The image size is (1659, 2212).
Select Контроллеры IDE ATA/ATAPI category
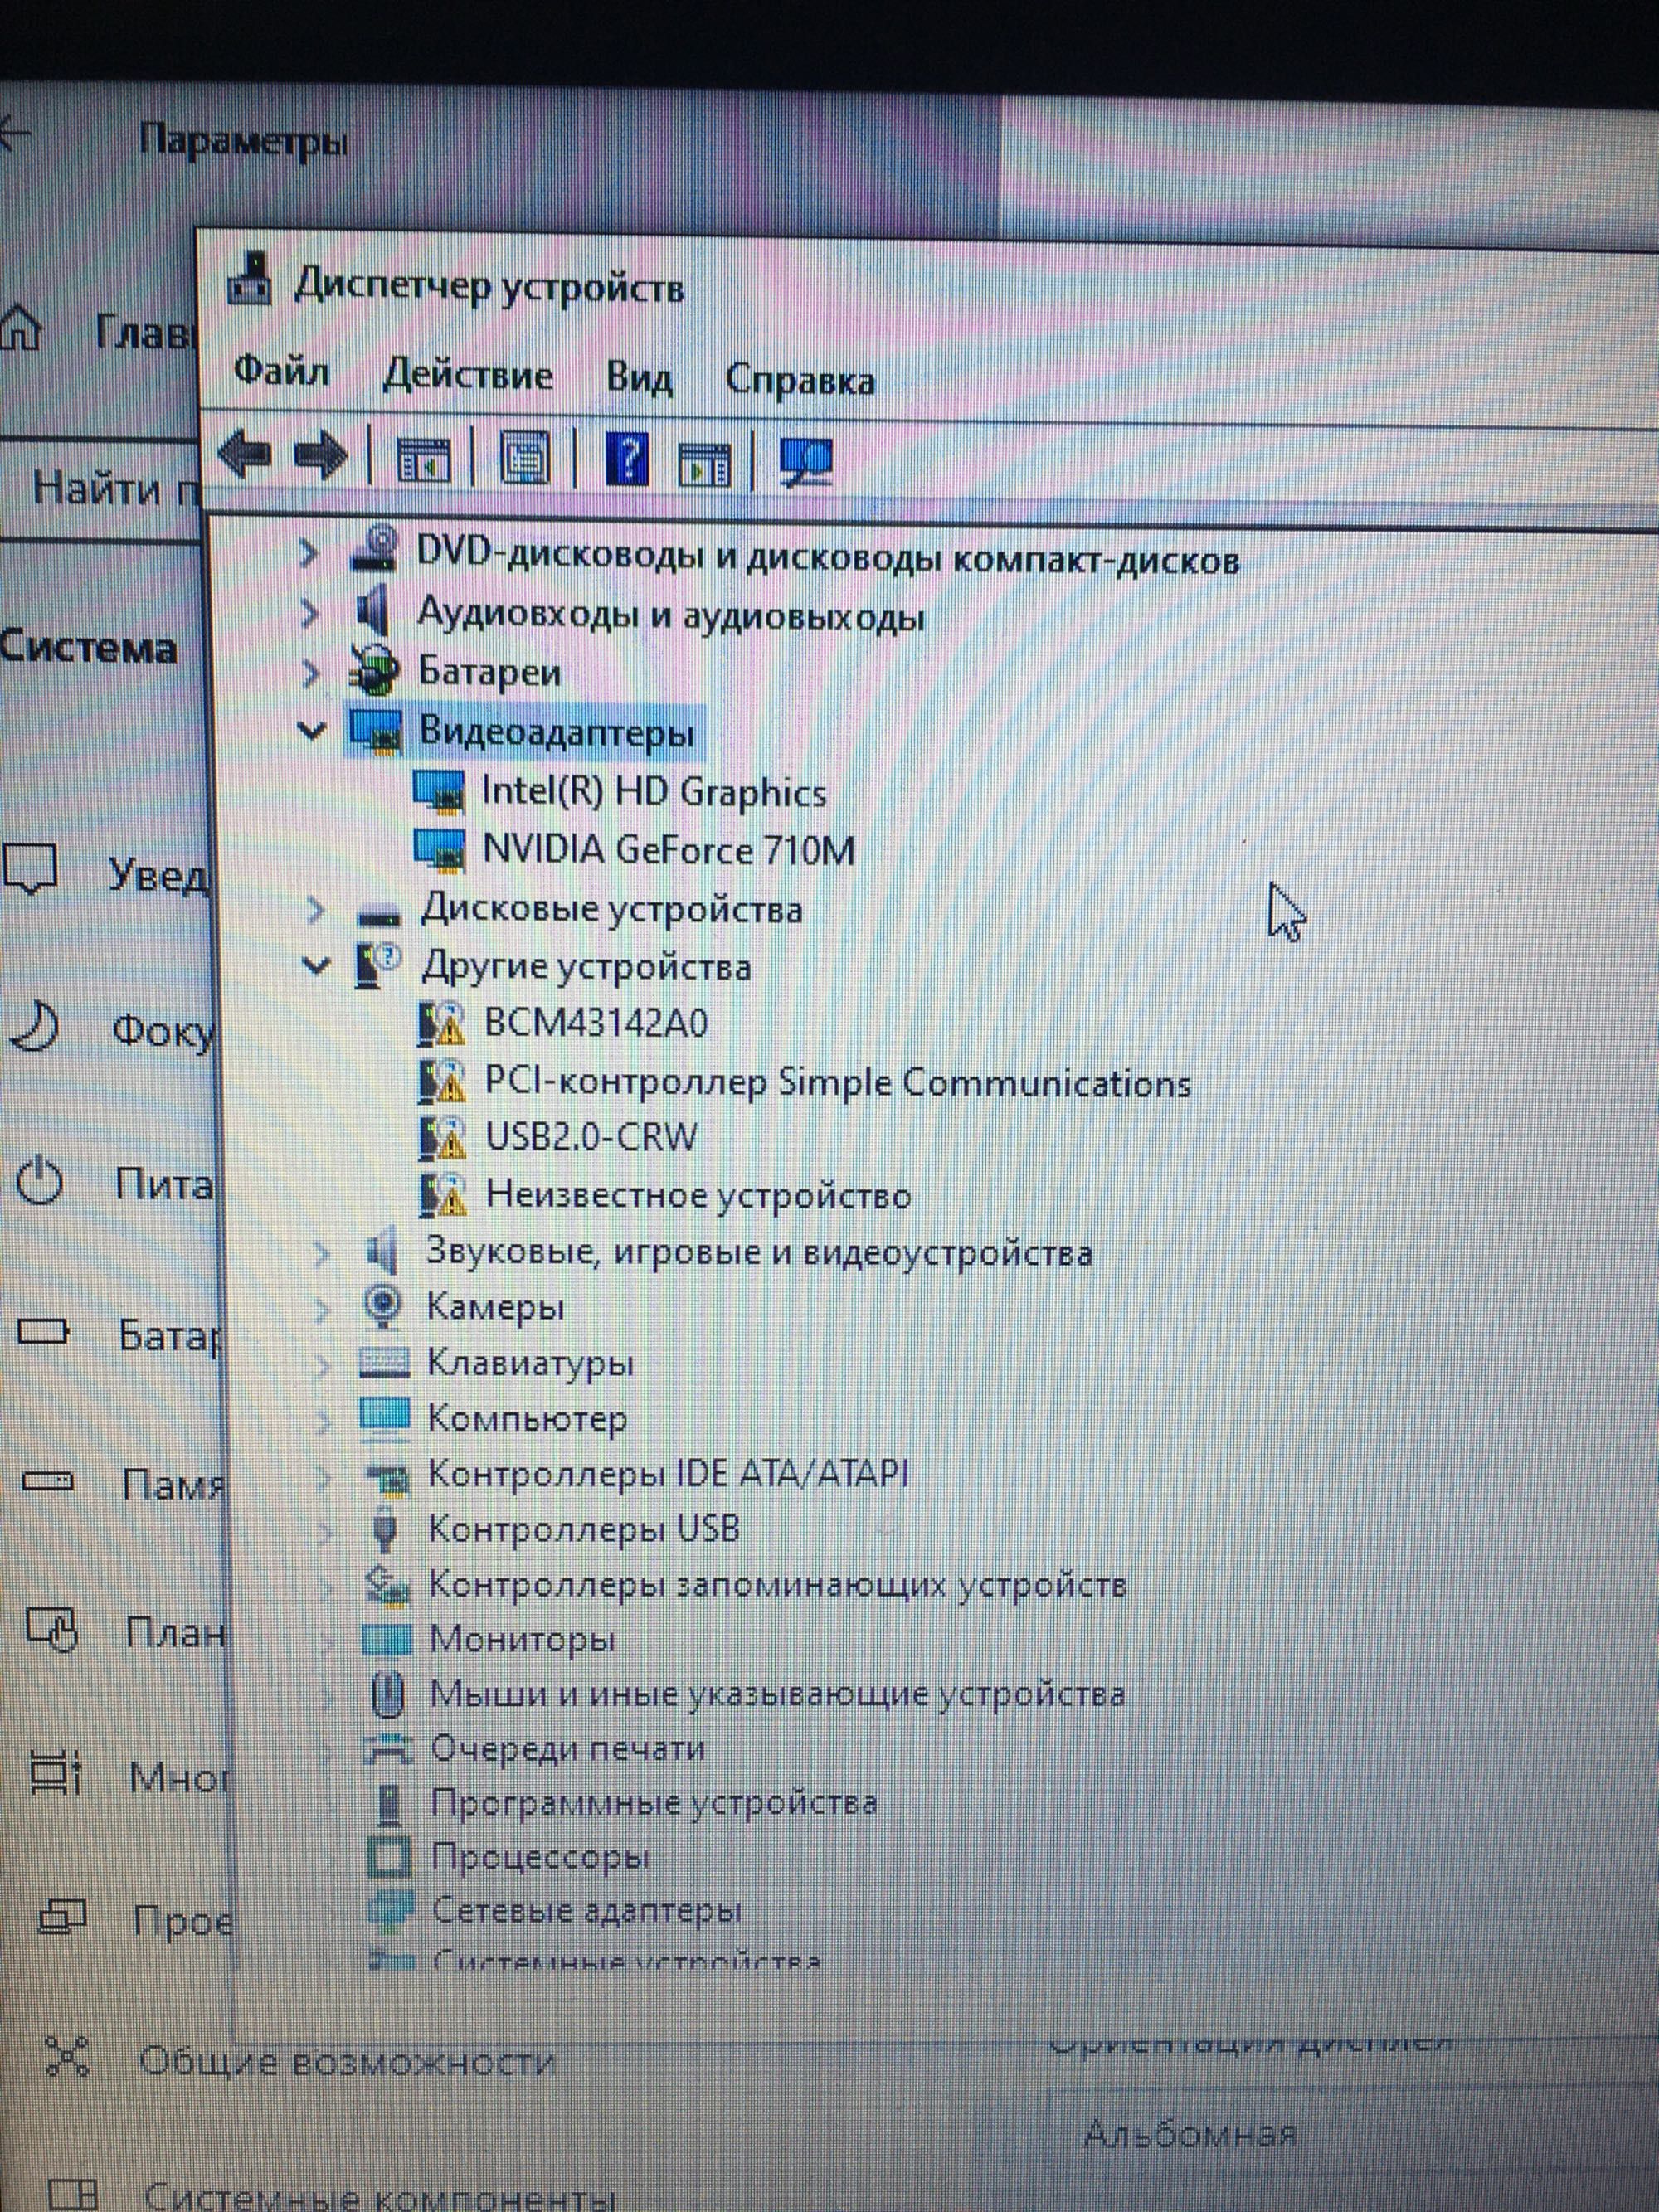click(x=668, y=1473)
